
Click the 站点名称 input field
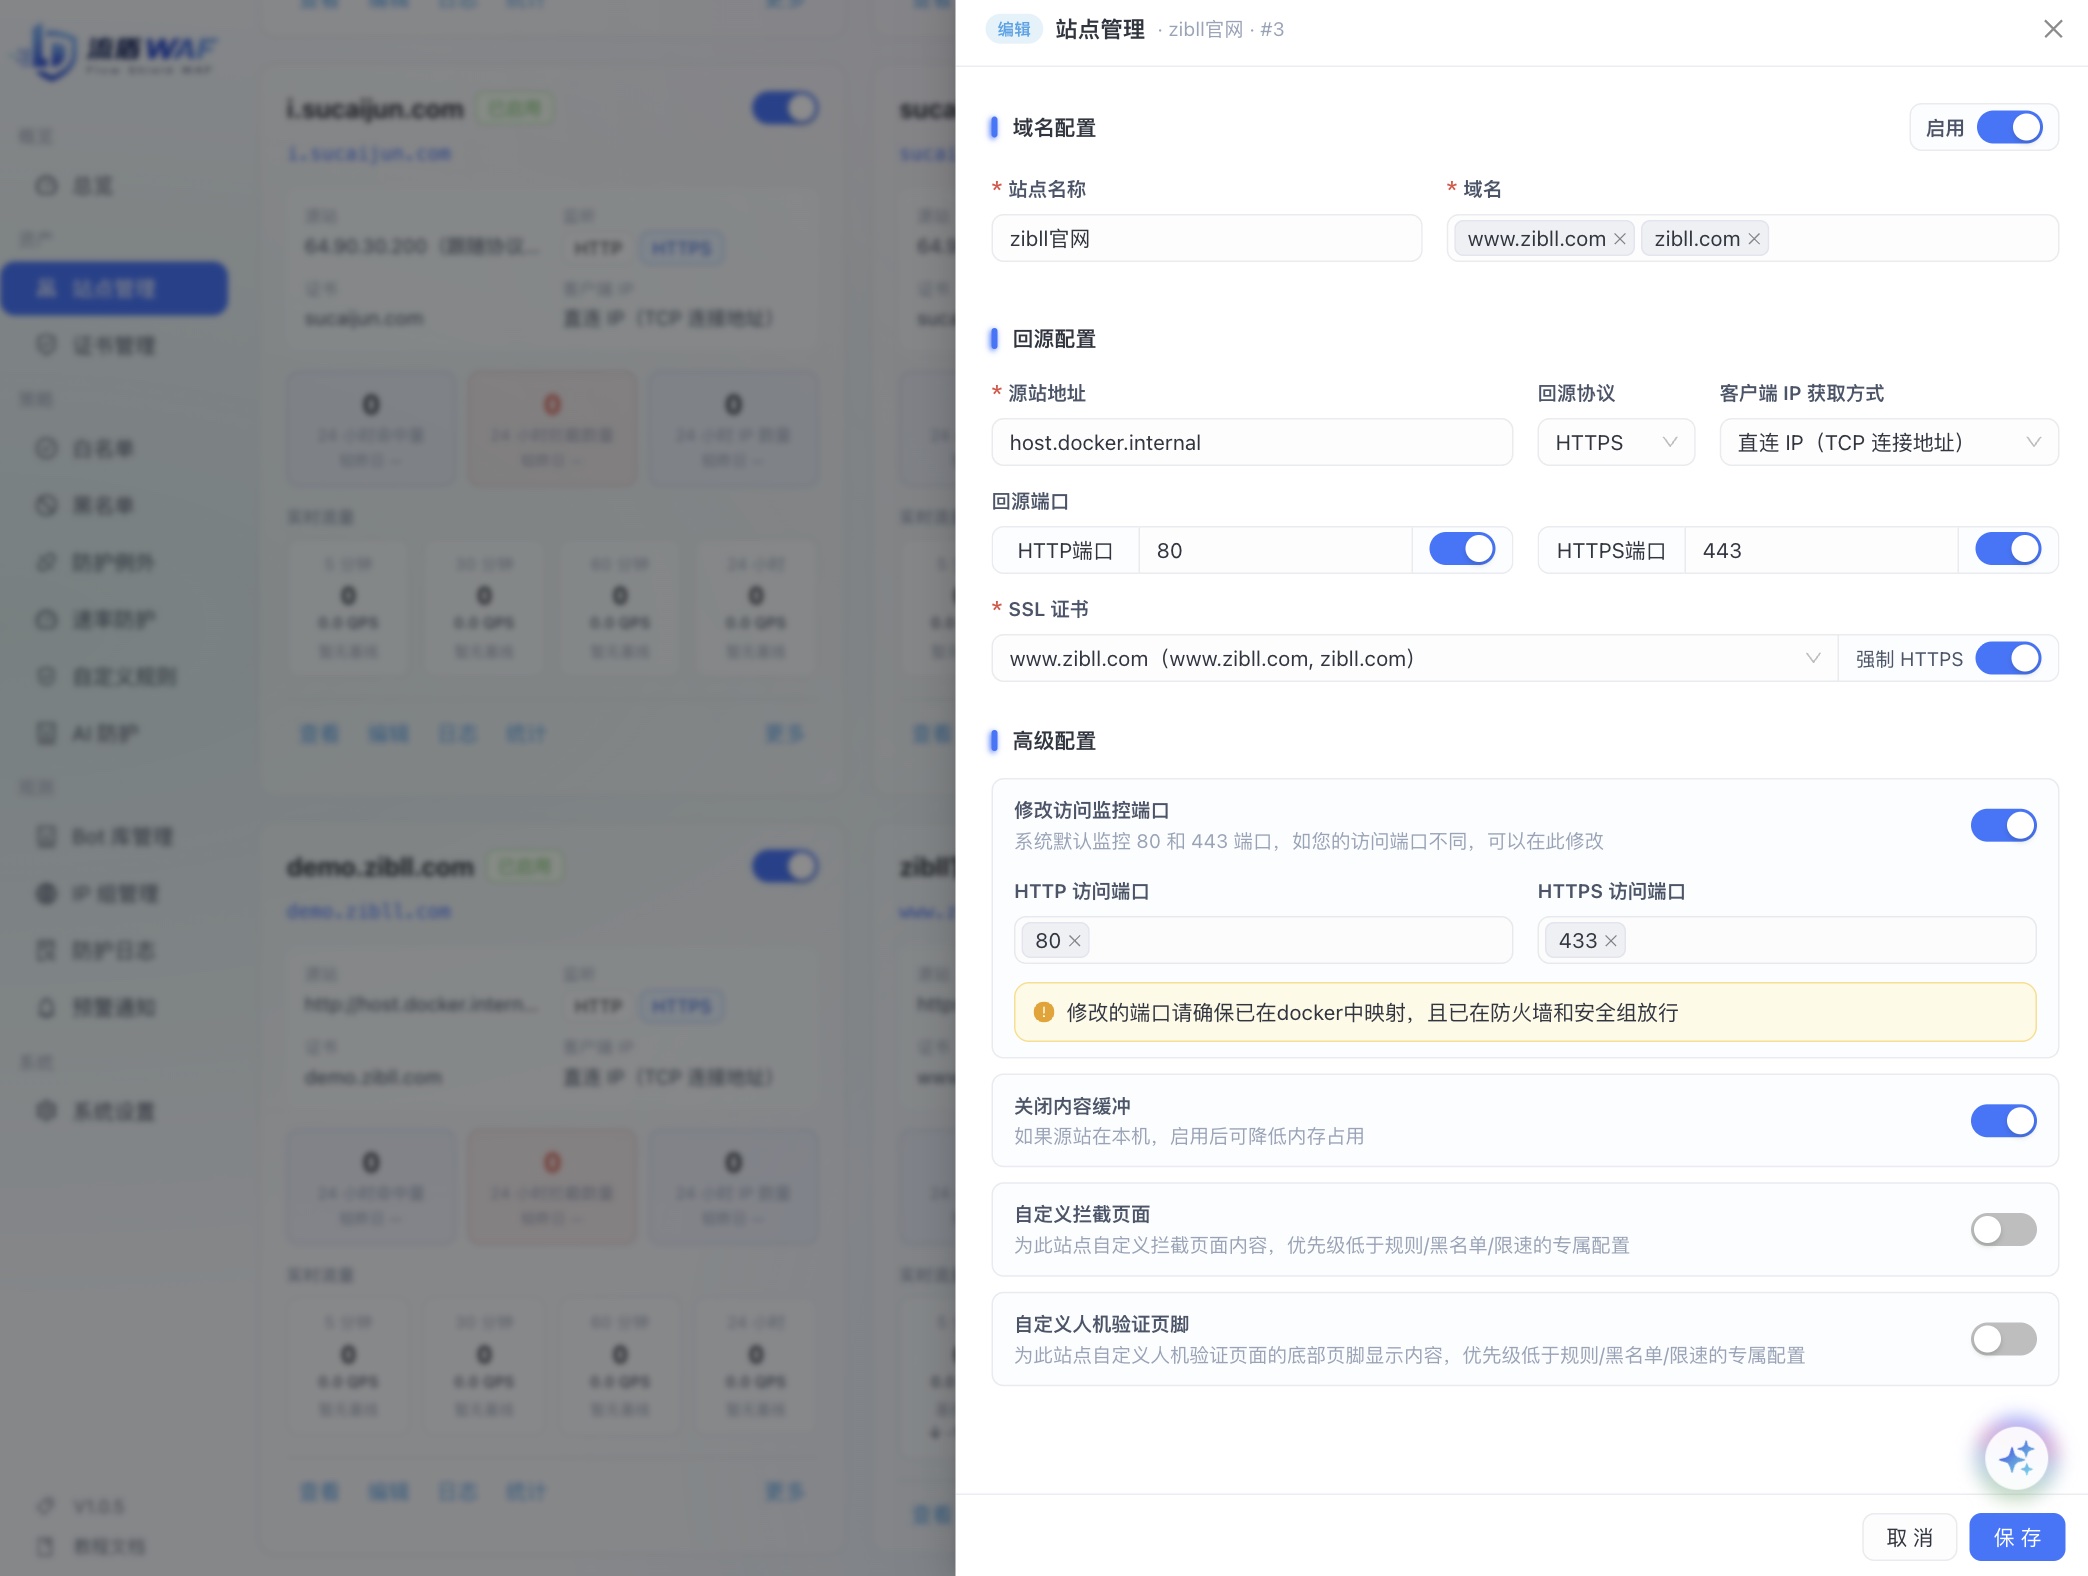[1206, 238]
